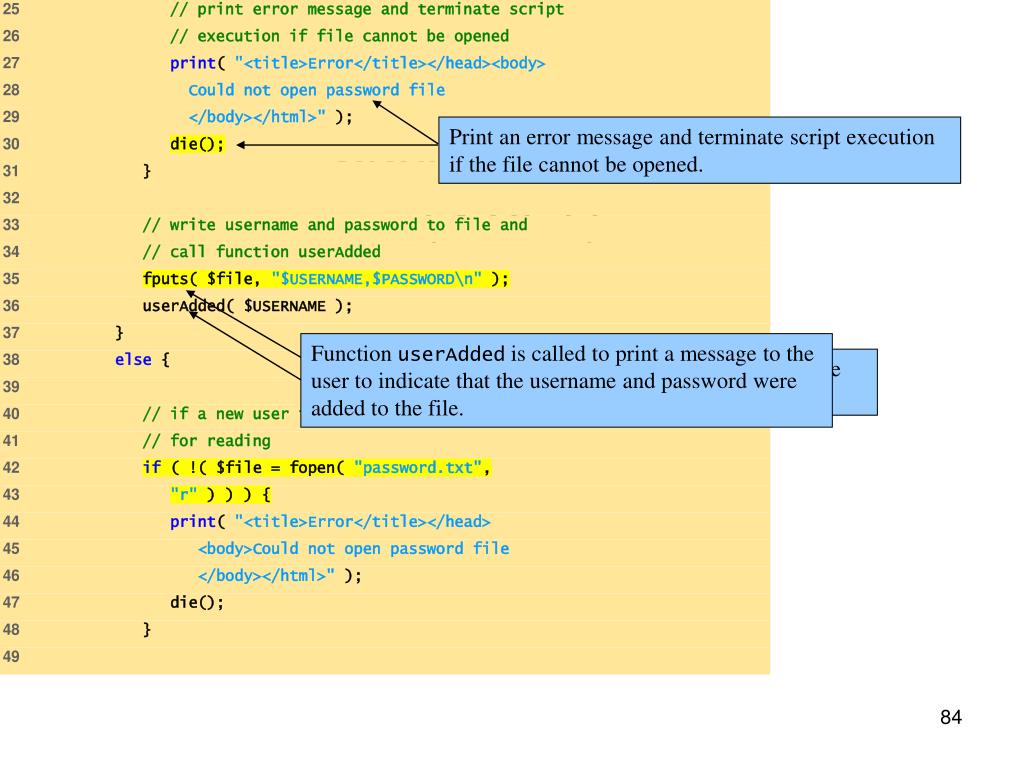The width and height of the screenshot is (1024, 768).
Task: Click the "</body></html>" string on line 29
Action: point(257,117)
